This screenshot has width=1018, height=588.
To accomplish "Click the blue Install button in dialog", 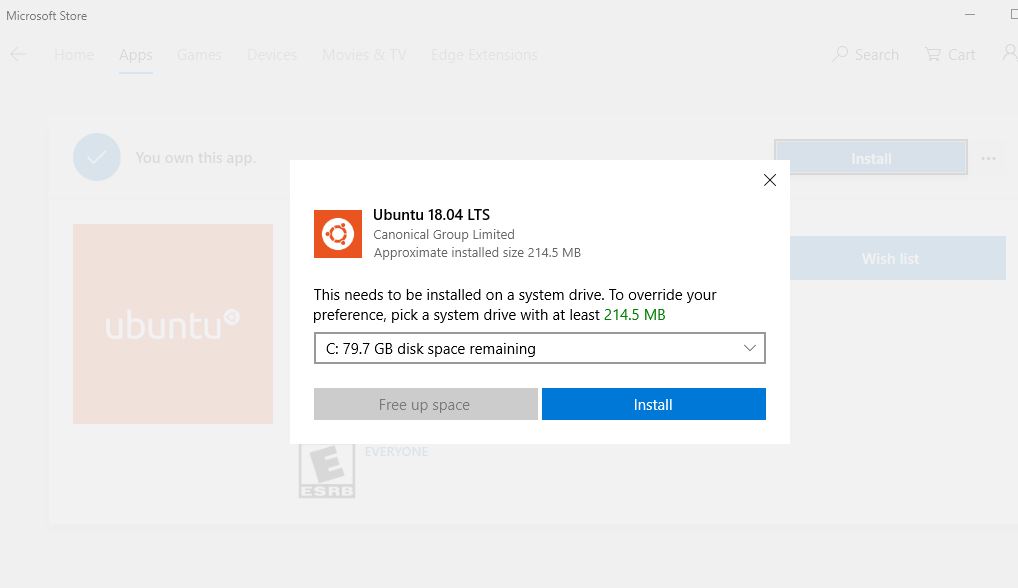I will [654, 404].
